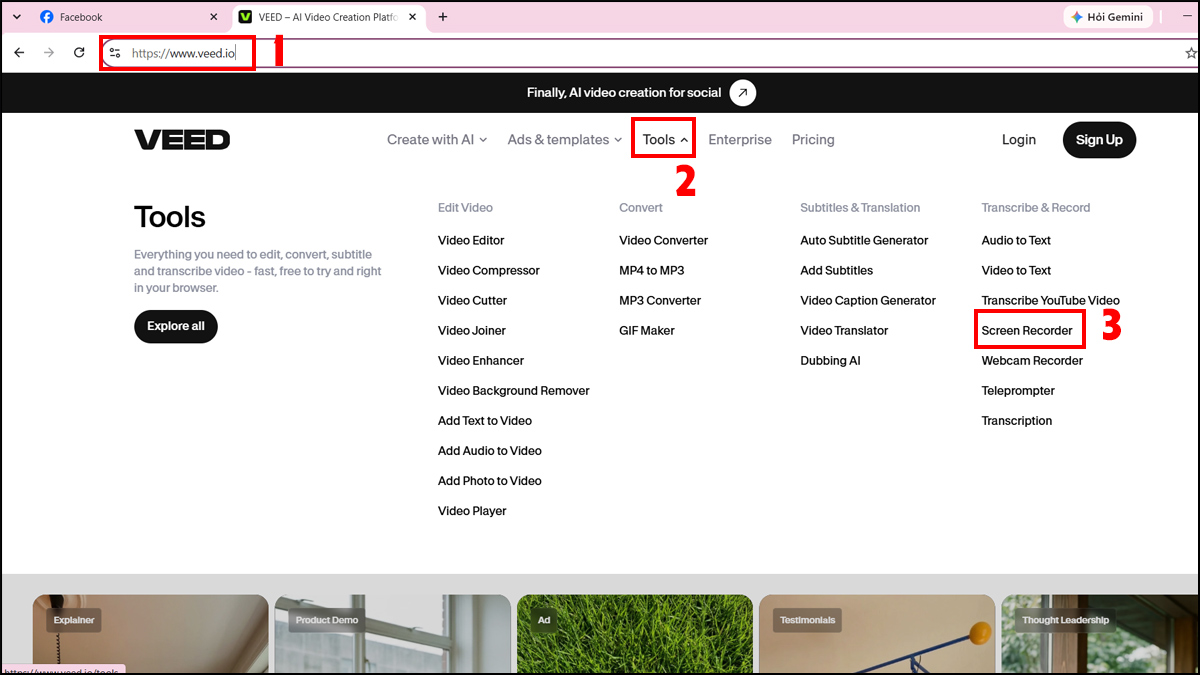
Task: Click Finally, AI video creation banner text
Action: pyautogui.click(x=624, y=93)
